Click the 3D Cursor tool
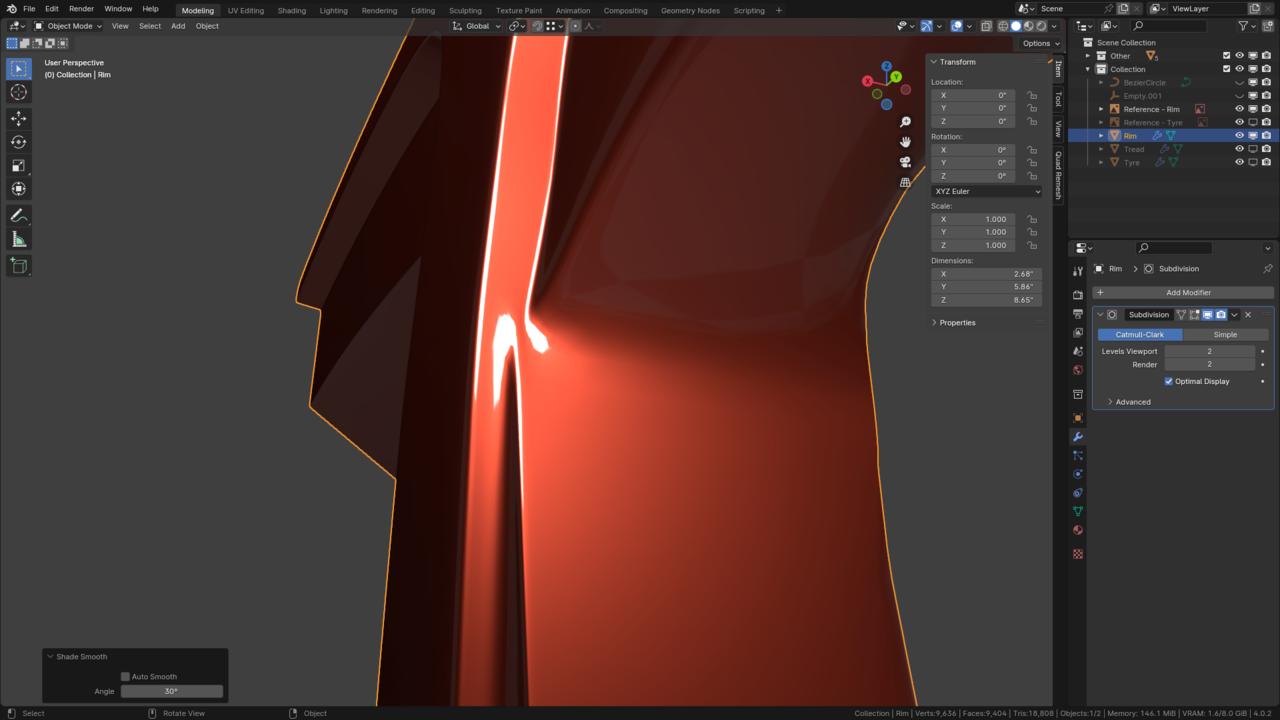Viewport: 1280px width, 720px height. 18,92
